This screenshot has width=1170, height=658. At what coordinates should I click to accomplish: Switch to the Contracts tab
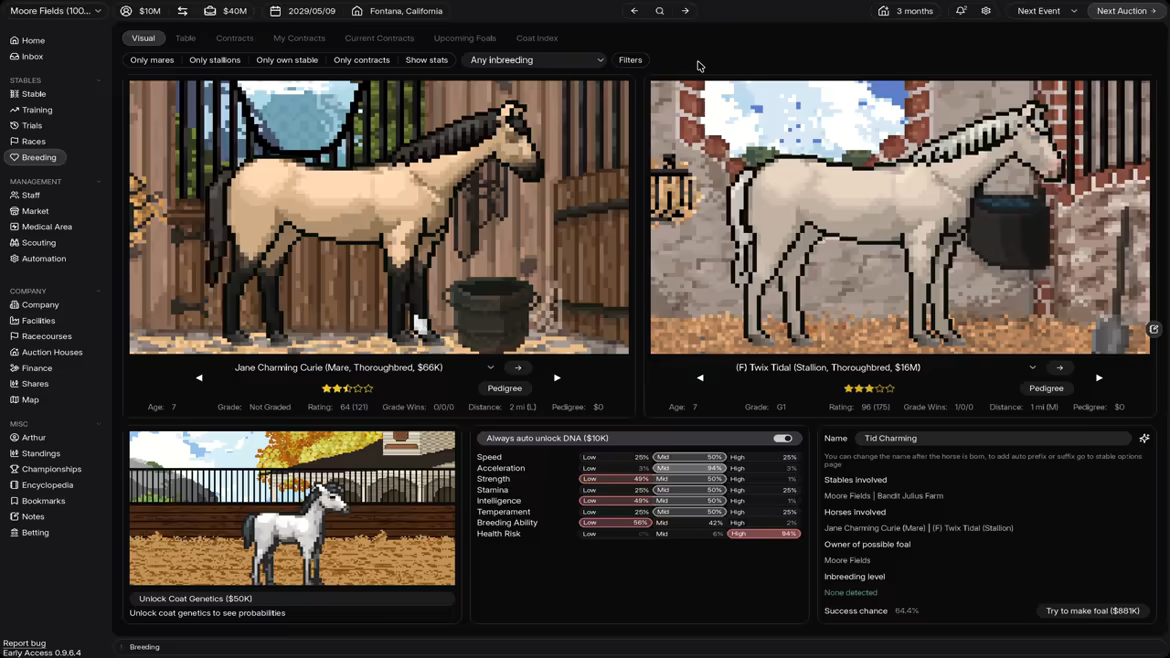(234, 38)
